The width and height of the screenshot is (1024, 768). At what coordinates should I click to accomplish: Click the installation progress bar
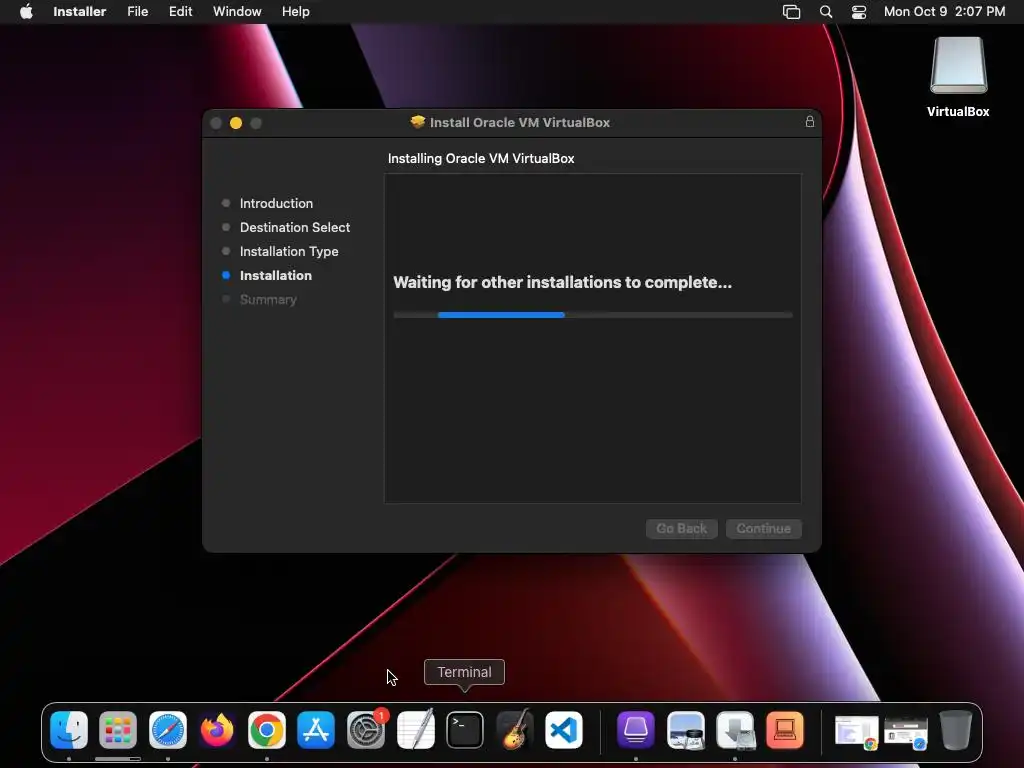(593, 315)
